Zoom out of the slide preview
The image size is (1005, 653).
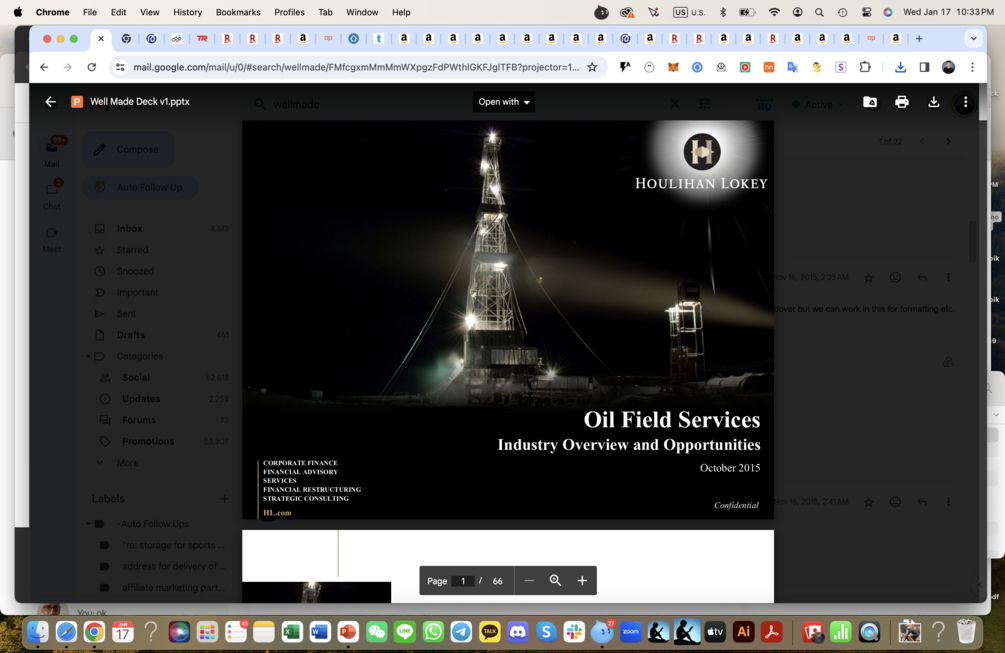tap(529, 581)
